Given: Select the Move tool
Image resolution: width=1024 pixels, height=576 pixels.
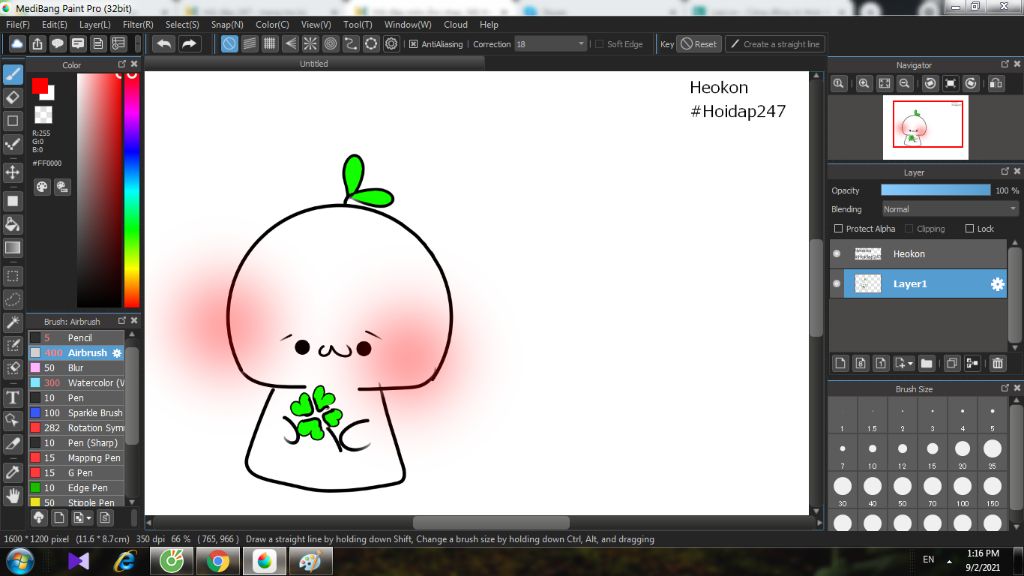Looking at the screenshot, I should coord(12,172).
